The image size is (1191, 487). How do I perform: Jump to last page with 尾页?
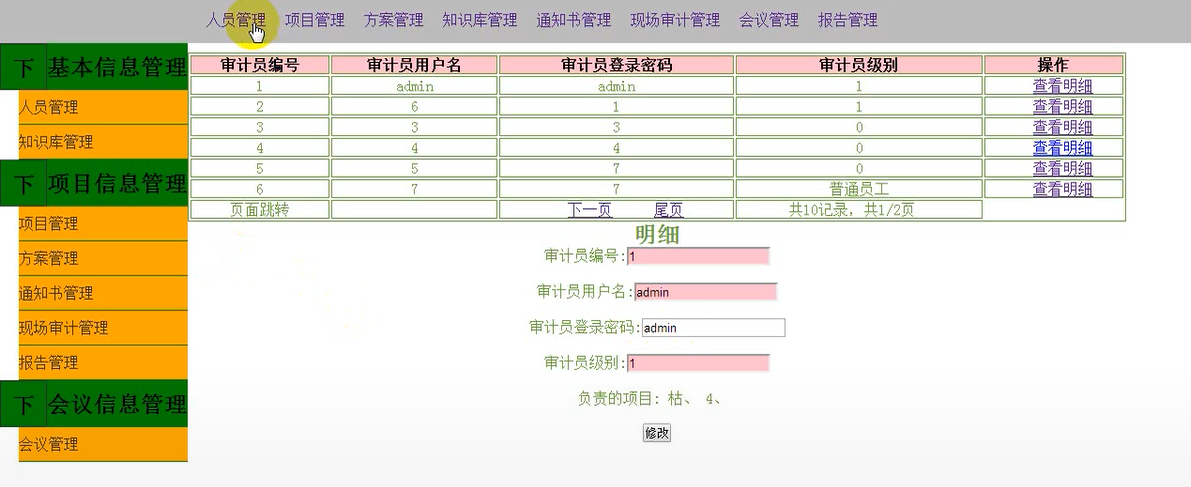668,210
